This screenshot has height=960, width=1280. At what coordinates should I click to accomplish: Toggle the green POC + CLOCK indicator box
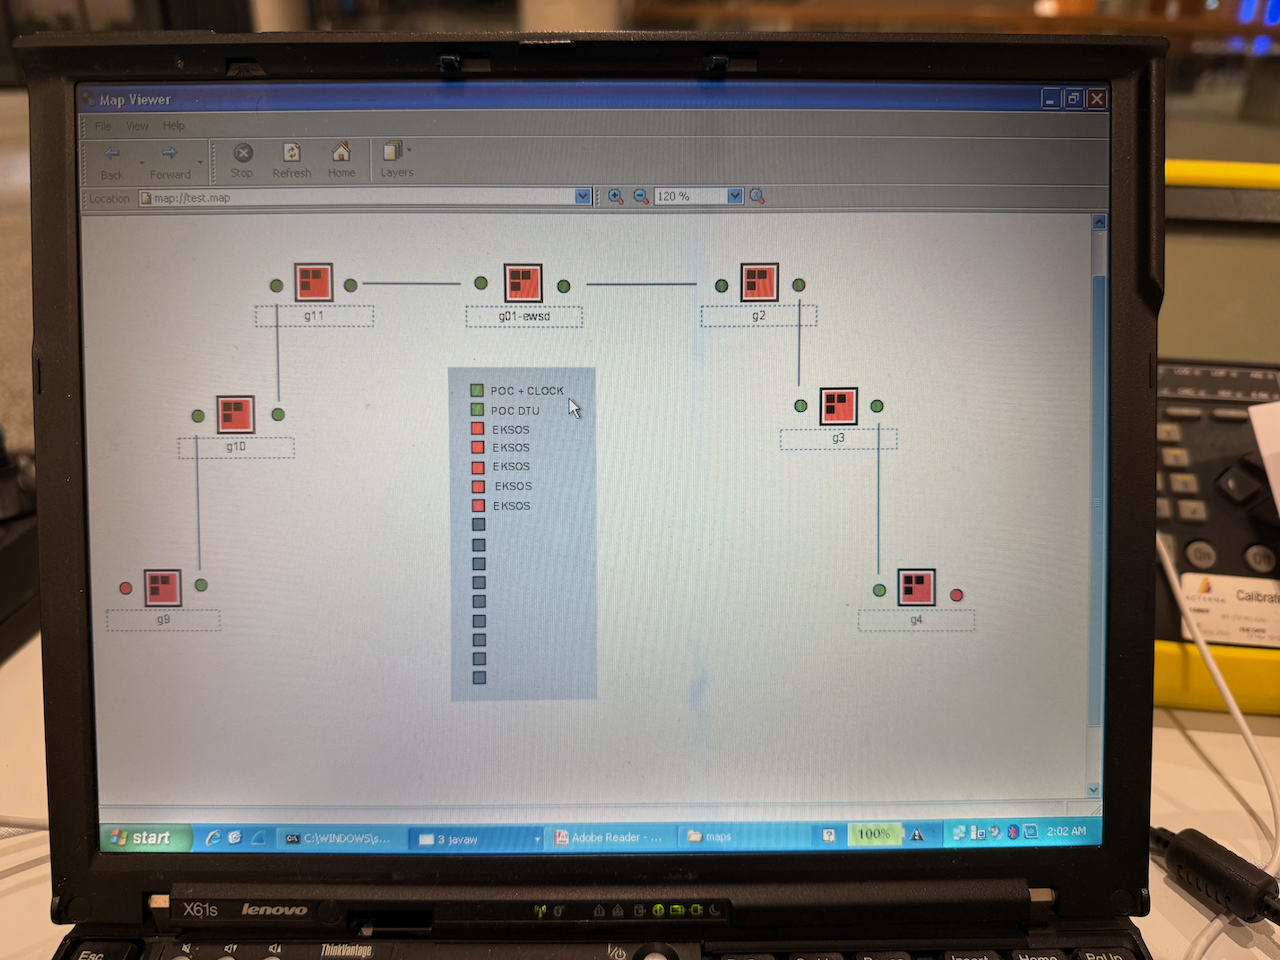click(477, 390)
